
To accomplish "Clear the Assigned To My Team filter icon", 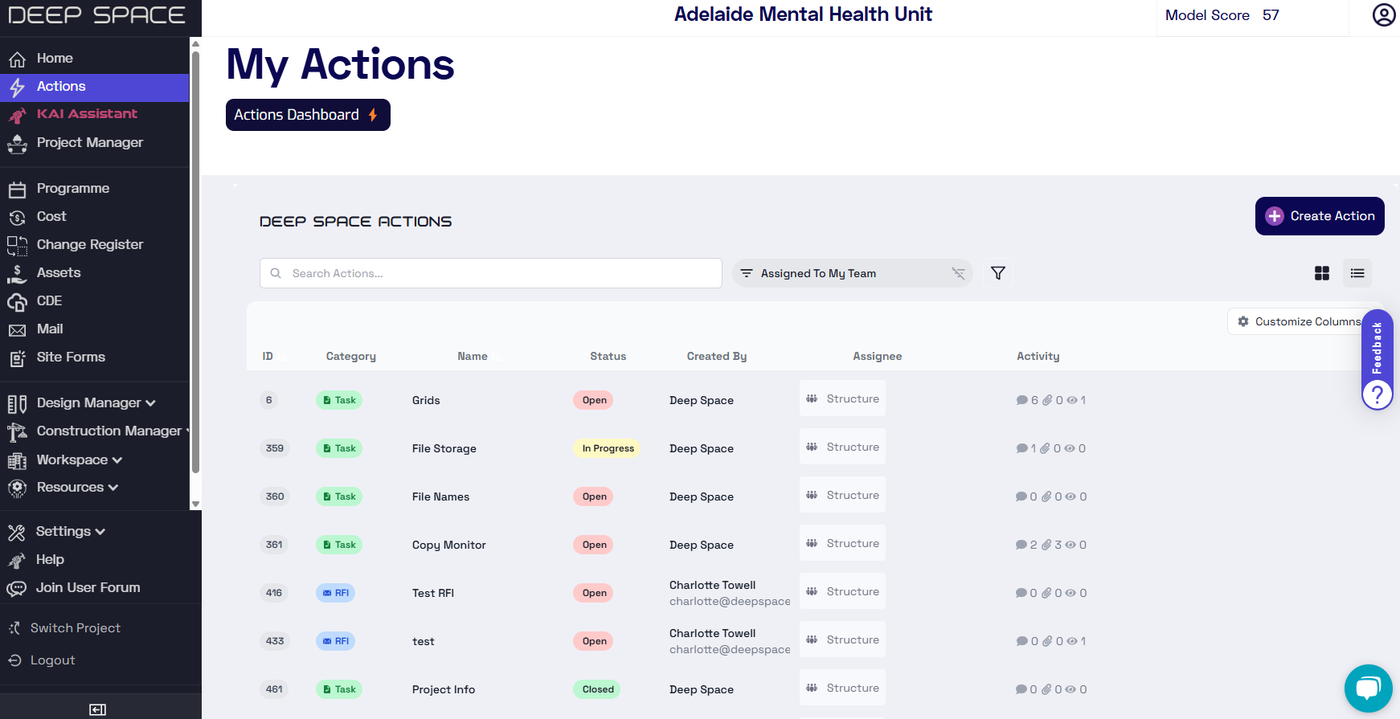I will click(x=958, y=273).
